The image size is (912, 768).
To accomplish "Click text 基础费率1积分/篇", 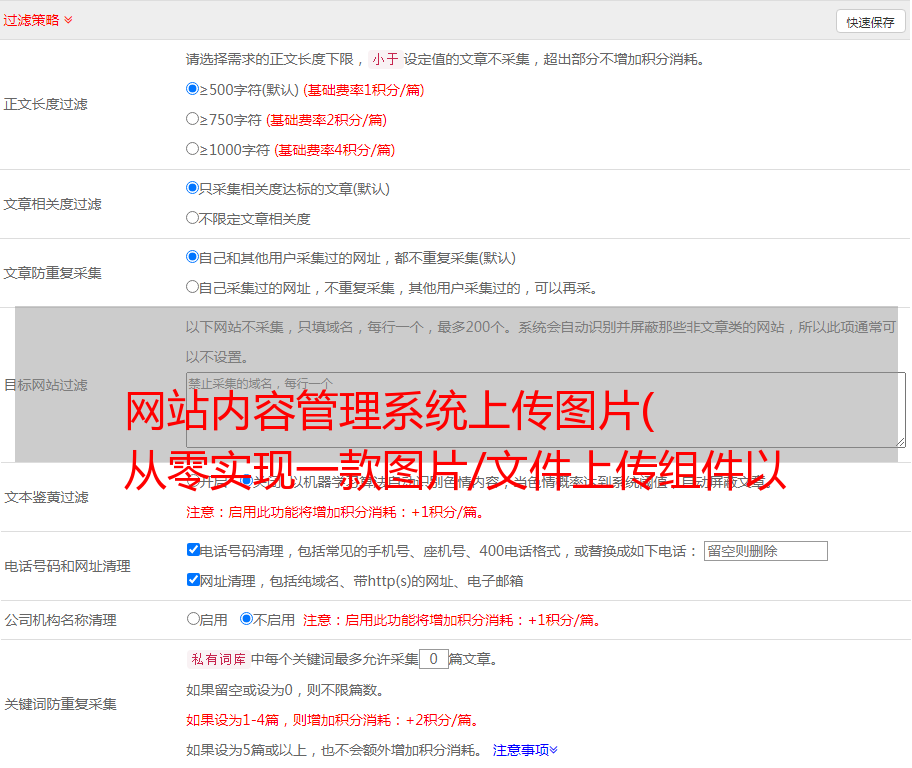I will 364,90.
